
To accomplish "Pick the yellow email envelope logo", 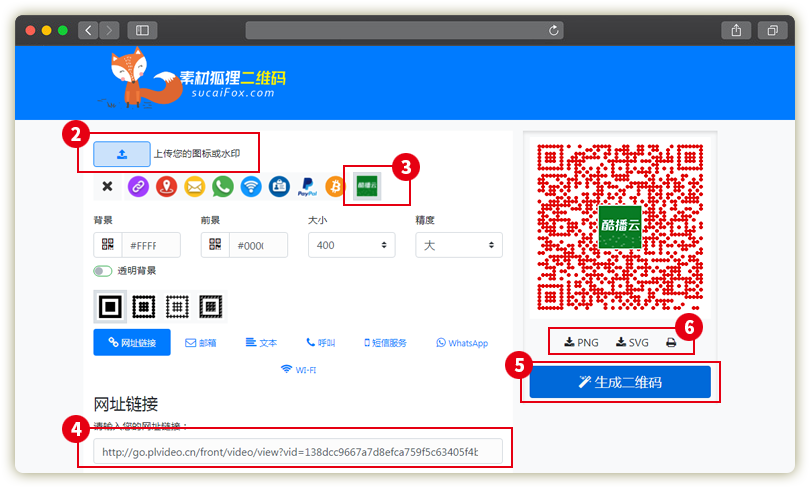I will tap(194, 186).
